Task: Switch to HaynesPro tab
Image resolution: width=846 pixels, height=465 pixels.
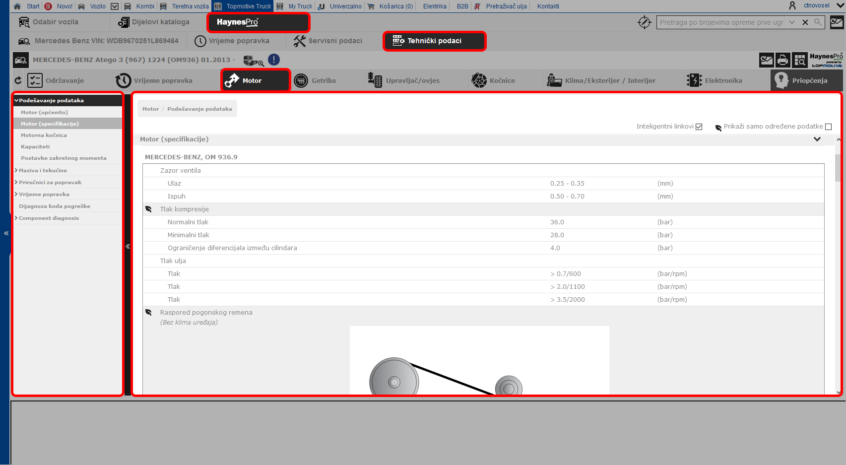Action: point(258,22)
